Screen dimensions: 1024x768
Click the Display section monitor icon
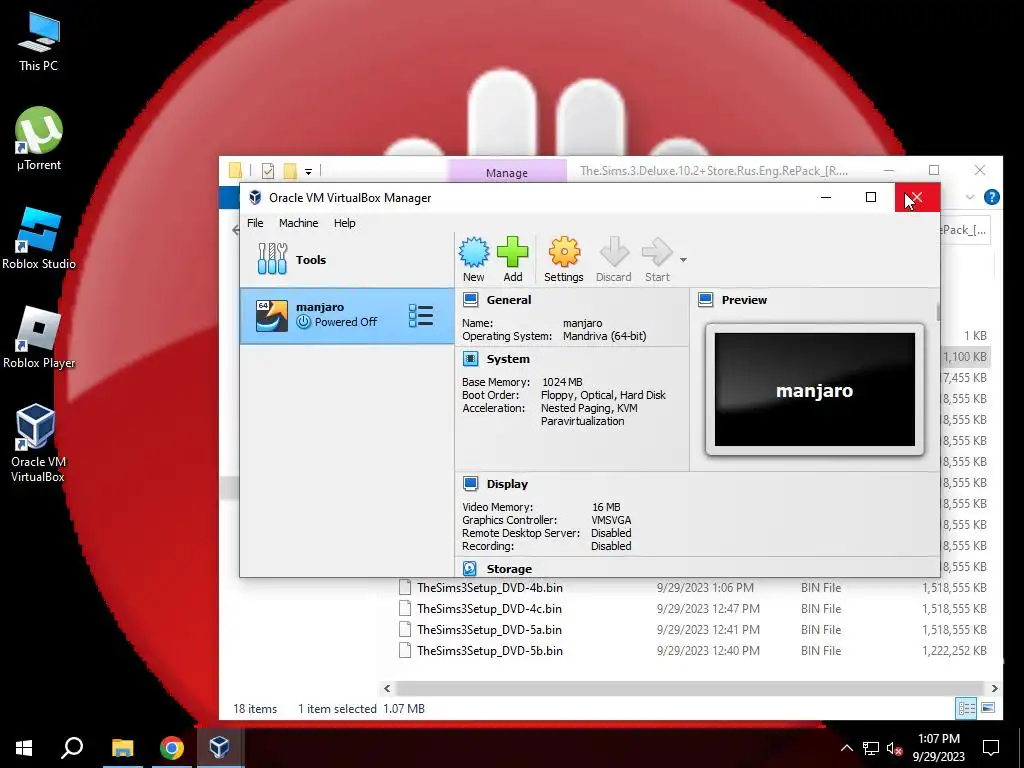click(470, 483)
